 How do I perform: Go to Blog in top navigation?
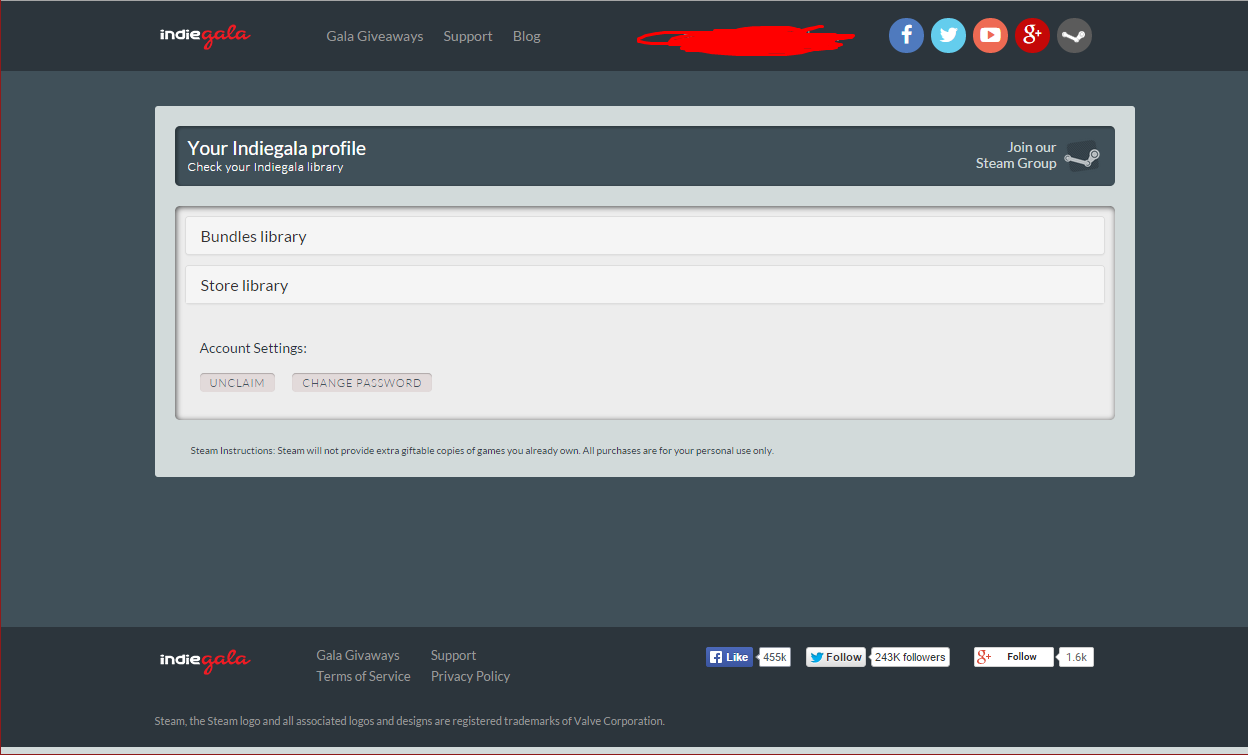526,36
